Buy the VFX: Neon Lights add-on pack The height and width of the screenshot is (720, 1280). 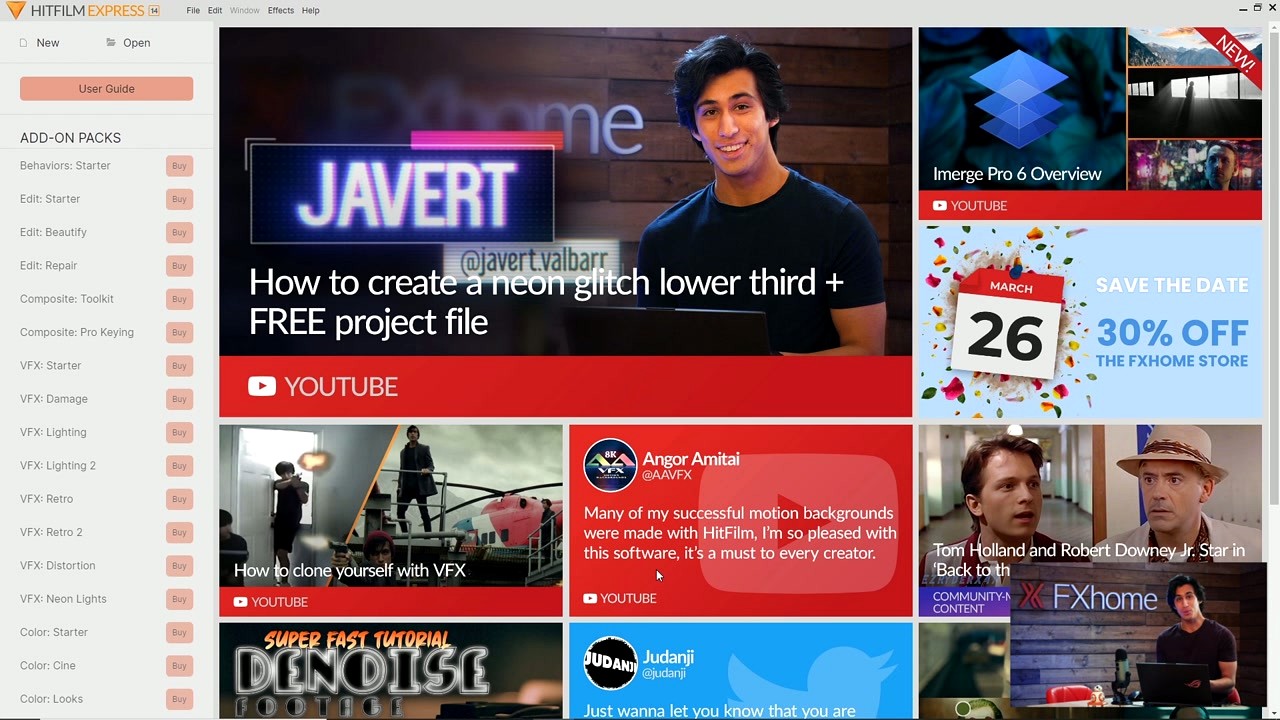[179, 599]
